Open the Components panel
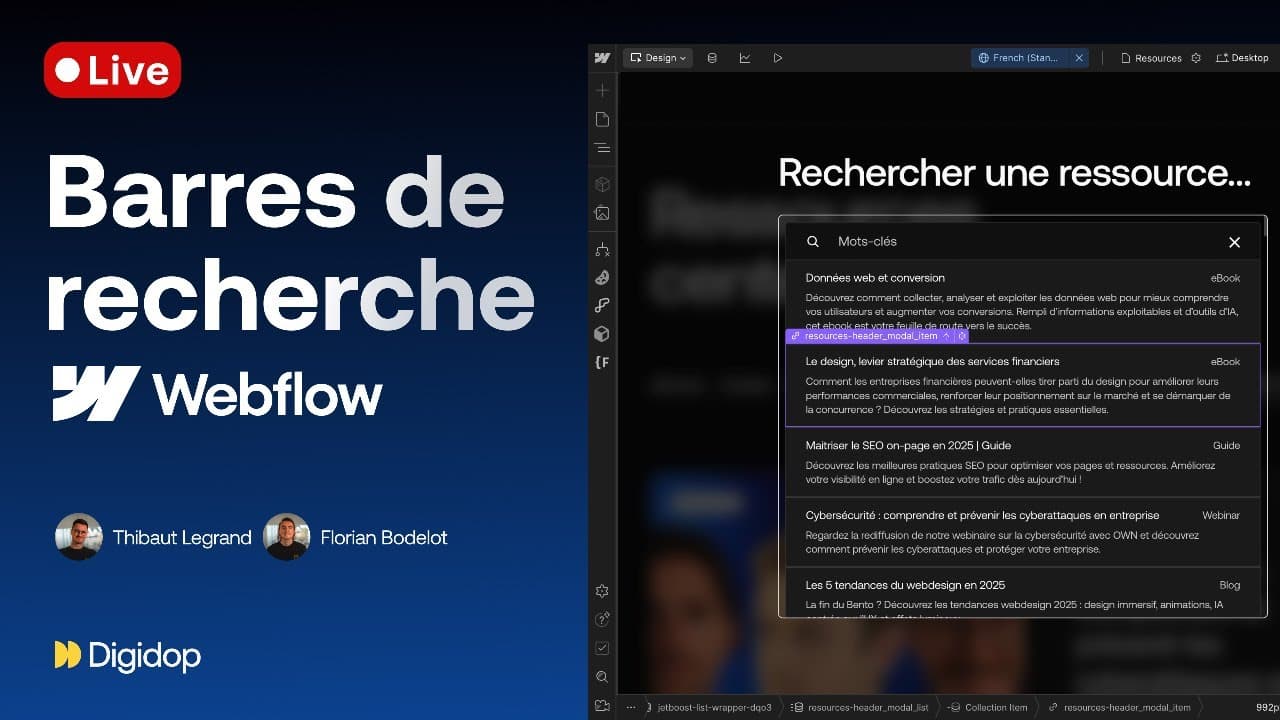The height and width of the screenshot is (720, 1280). [x=602, y=184]
